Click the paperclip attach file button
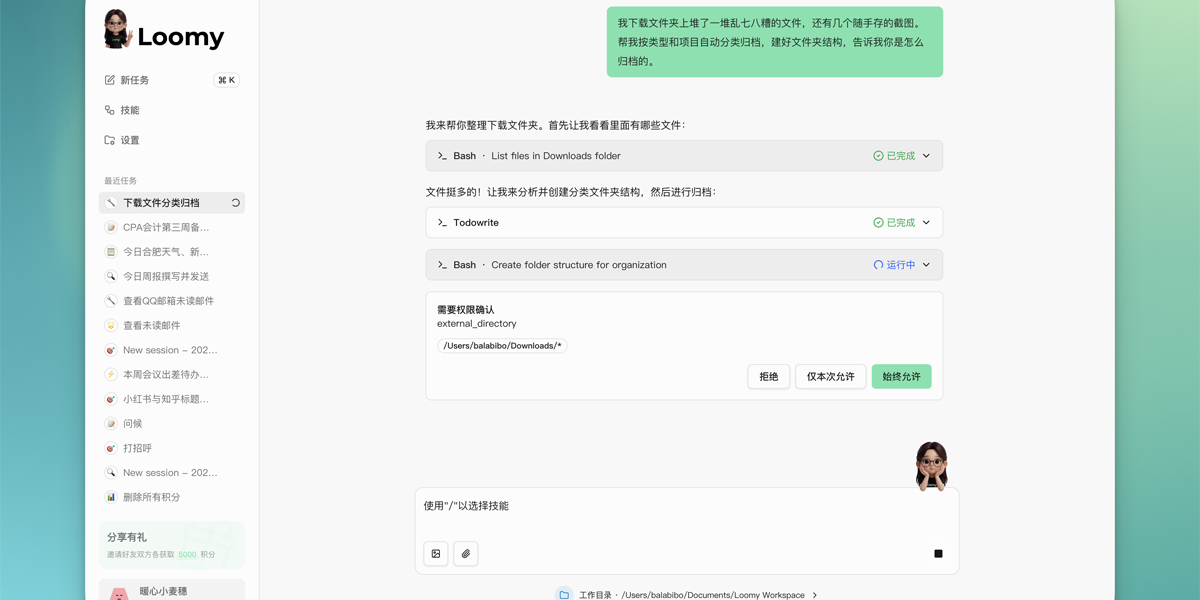 point(466,554)
